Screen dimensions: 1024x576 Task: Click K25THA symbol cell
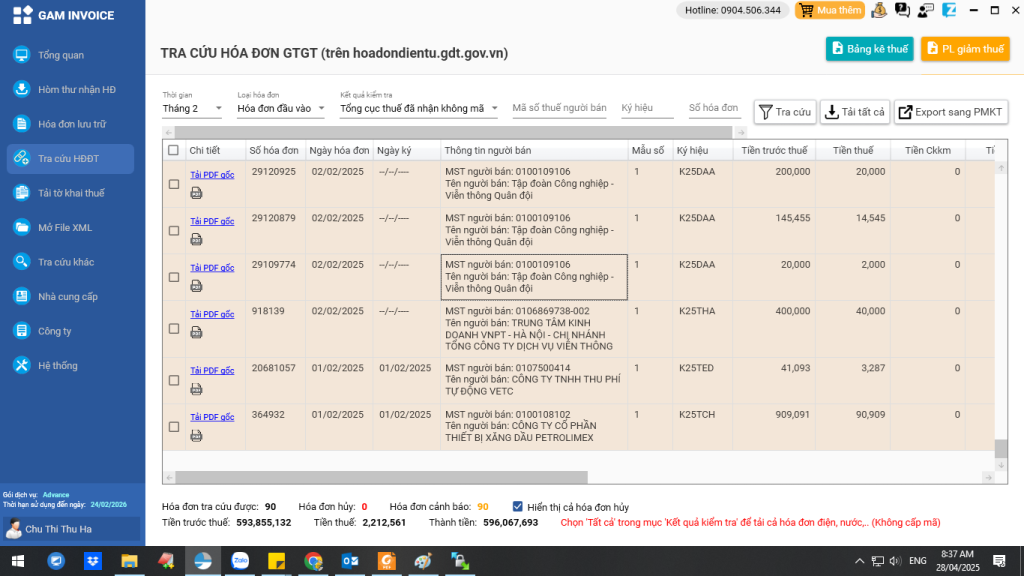point(702,328)
